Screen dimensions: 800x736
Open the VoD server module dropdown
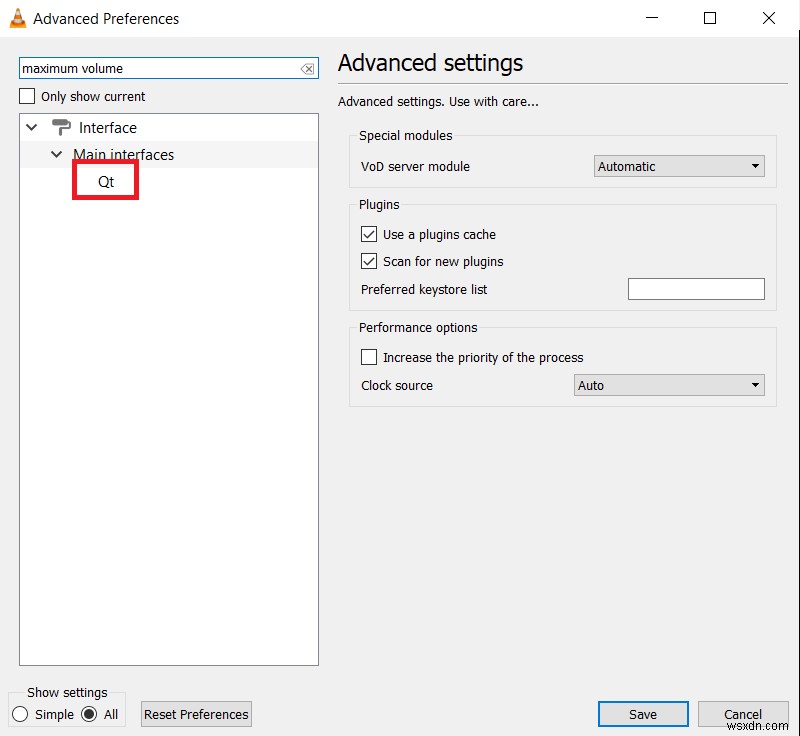tap(679, 166)
